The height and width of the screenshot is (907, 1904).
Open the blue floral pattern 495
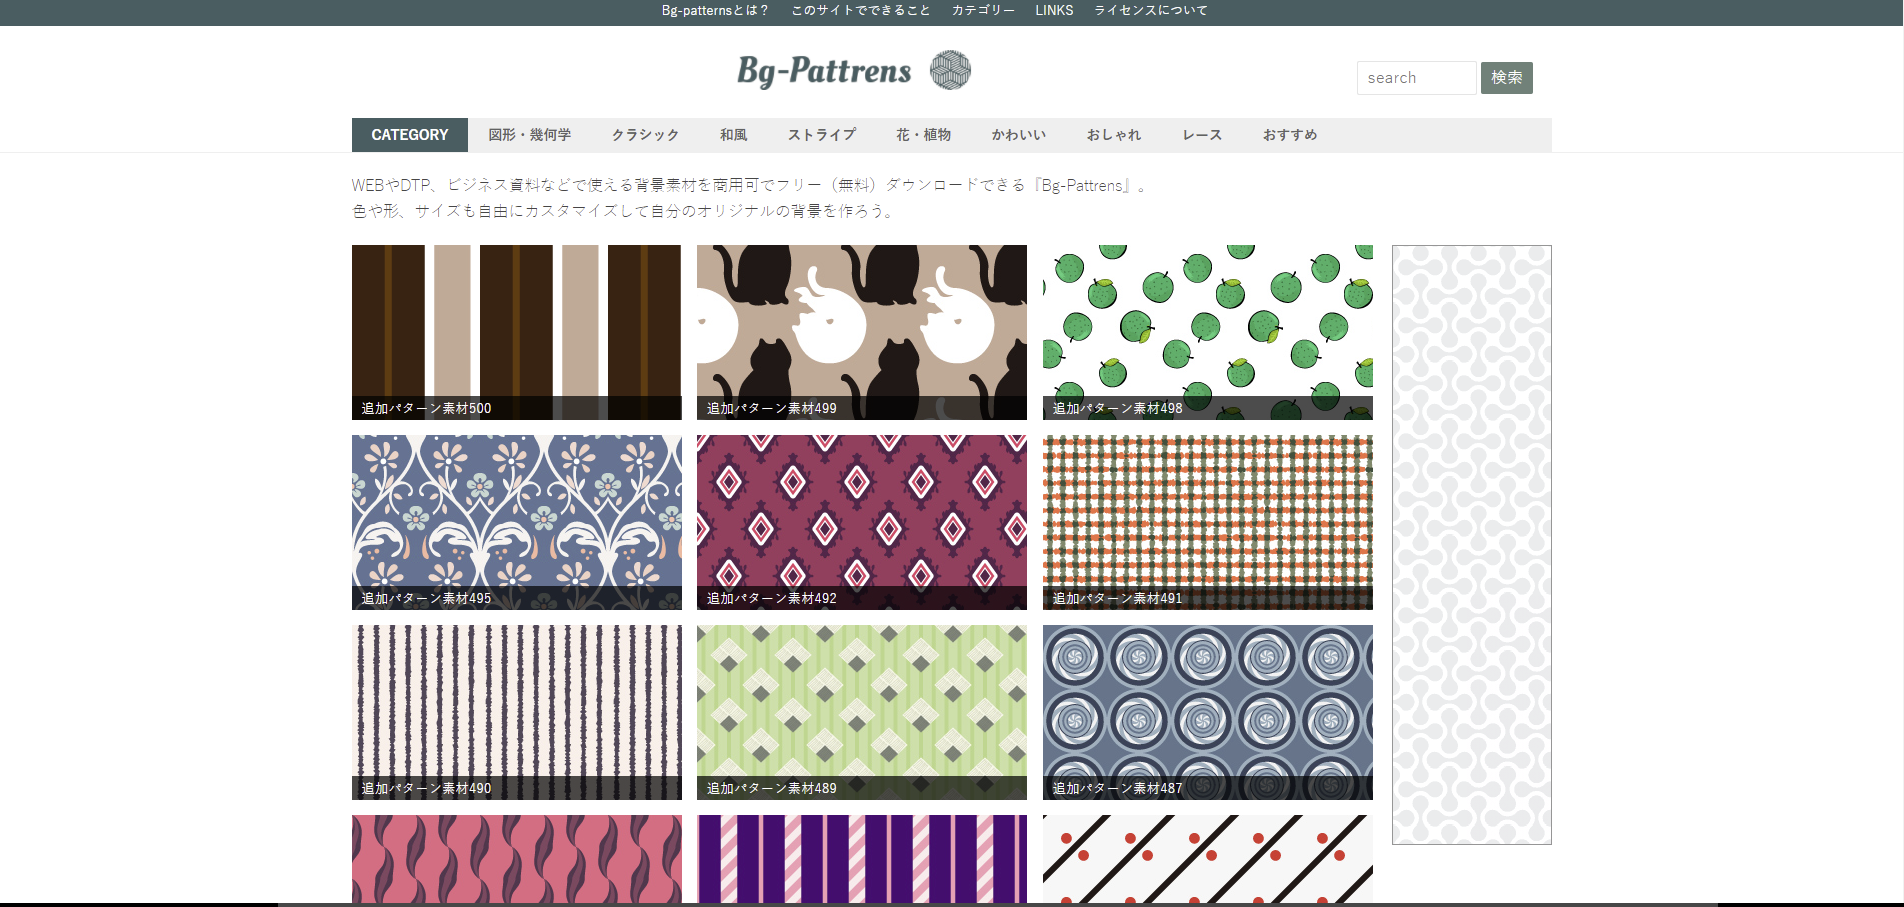516,521
